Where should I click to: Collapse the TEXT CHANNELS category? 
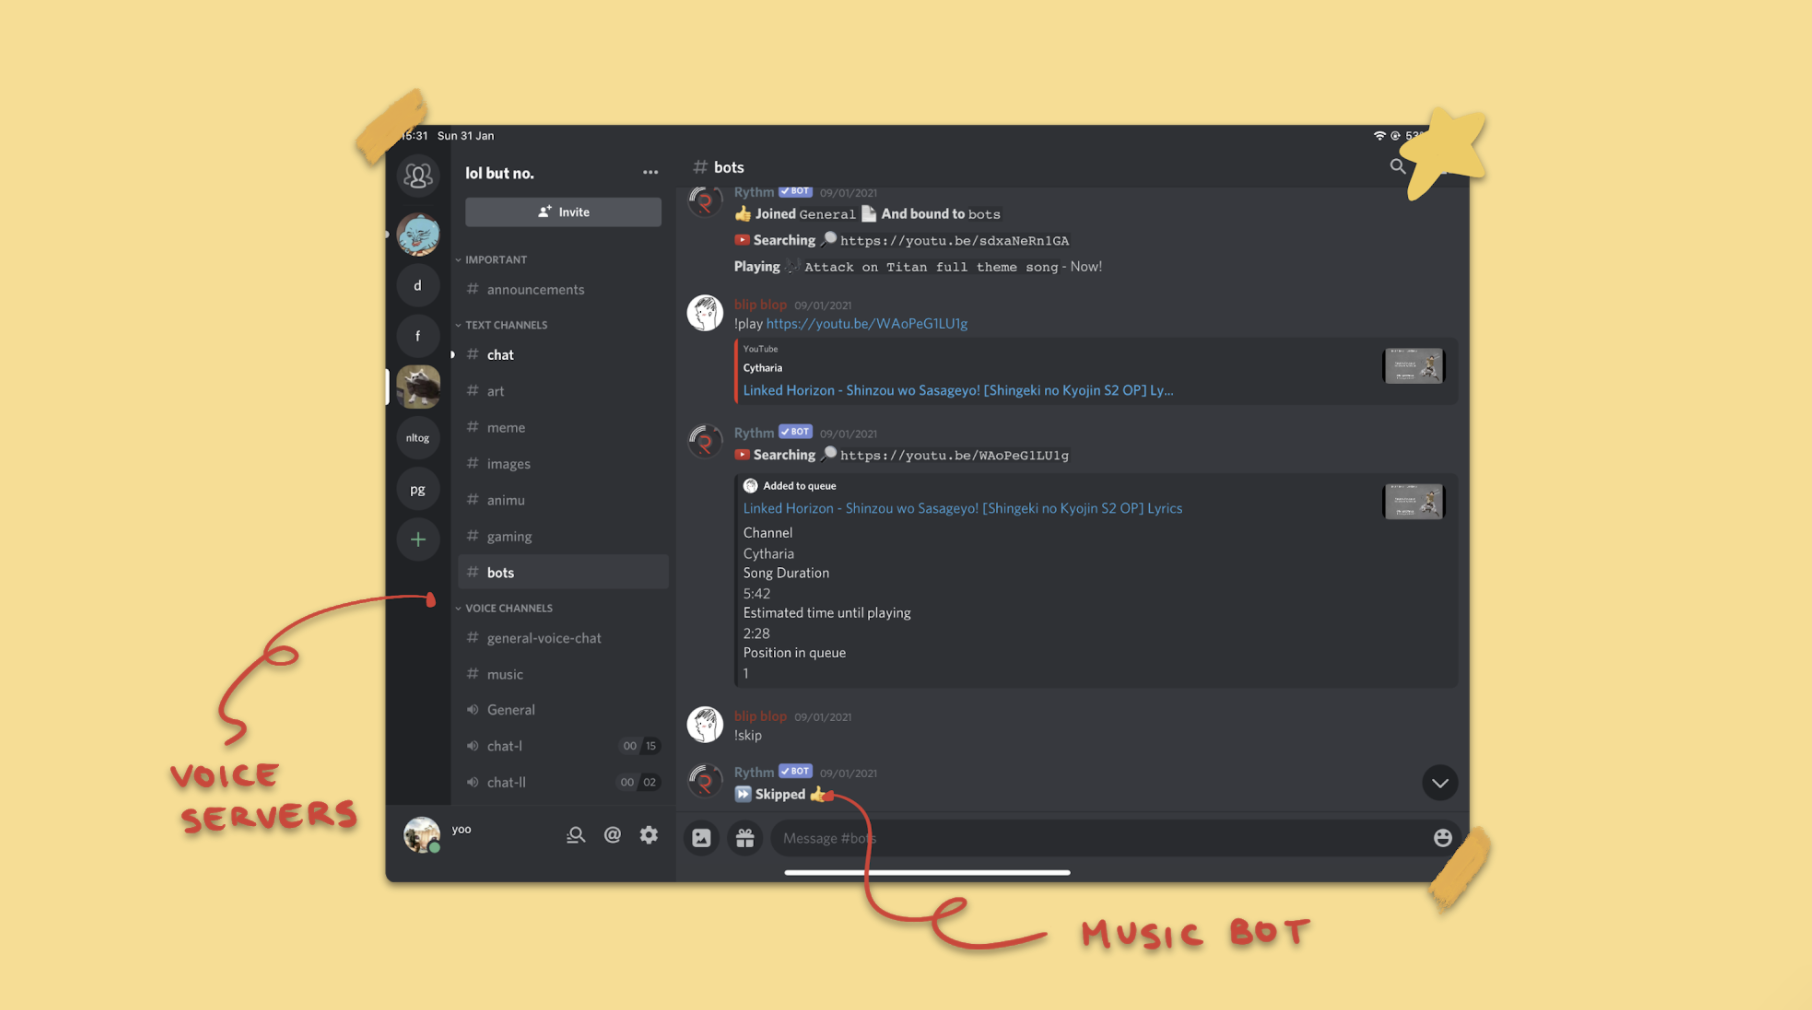click(505, 325)
